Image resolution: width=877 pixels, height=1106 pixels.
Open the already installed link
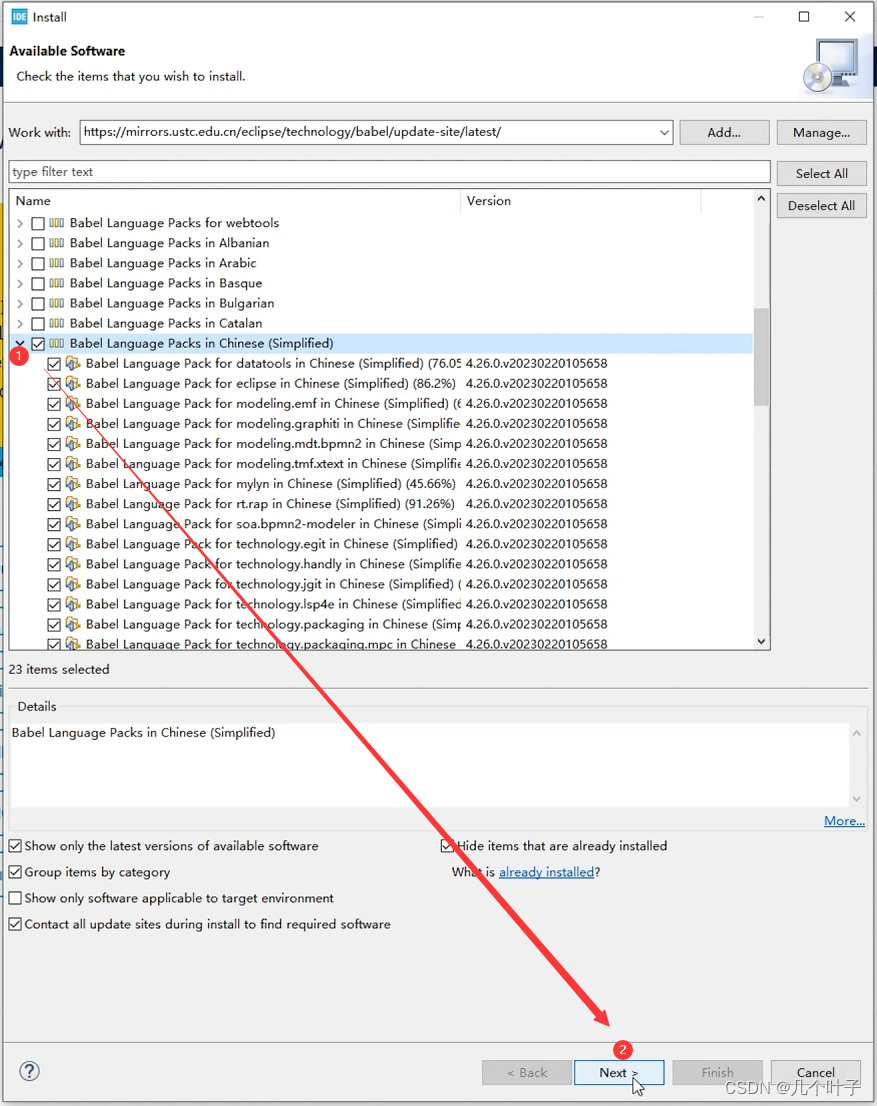pos(547,872)
